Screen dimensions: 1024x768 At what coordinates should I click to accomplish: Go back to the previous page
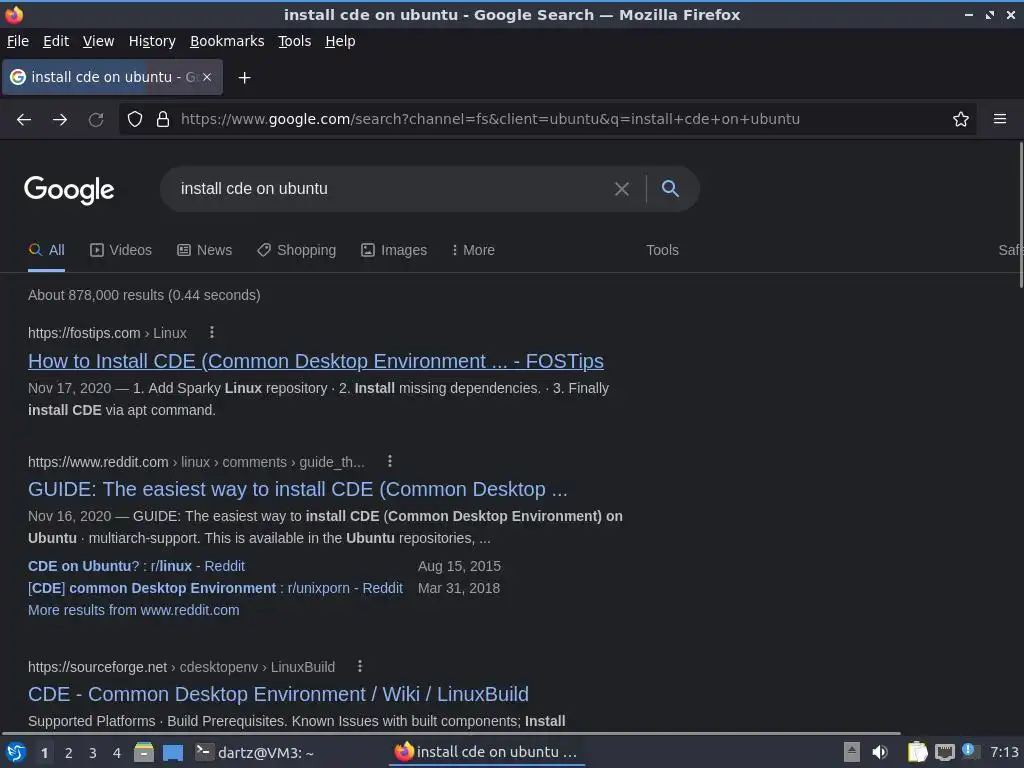pos(24,119)
